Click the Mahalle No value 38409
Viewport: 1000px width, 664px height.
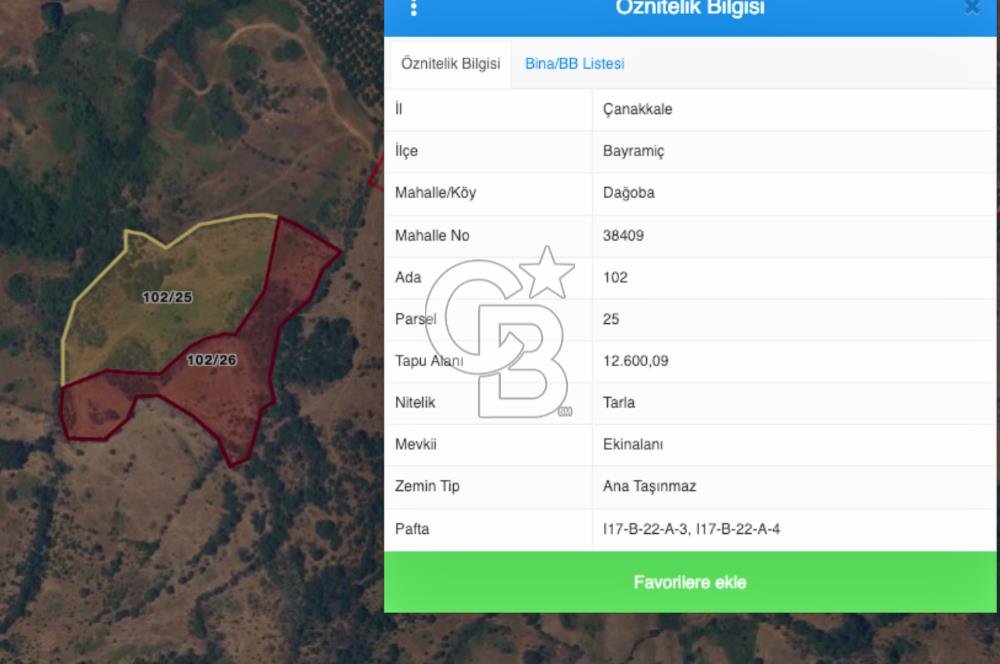pyautogui.click(x=623, y=235)
